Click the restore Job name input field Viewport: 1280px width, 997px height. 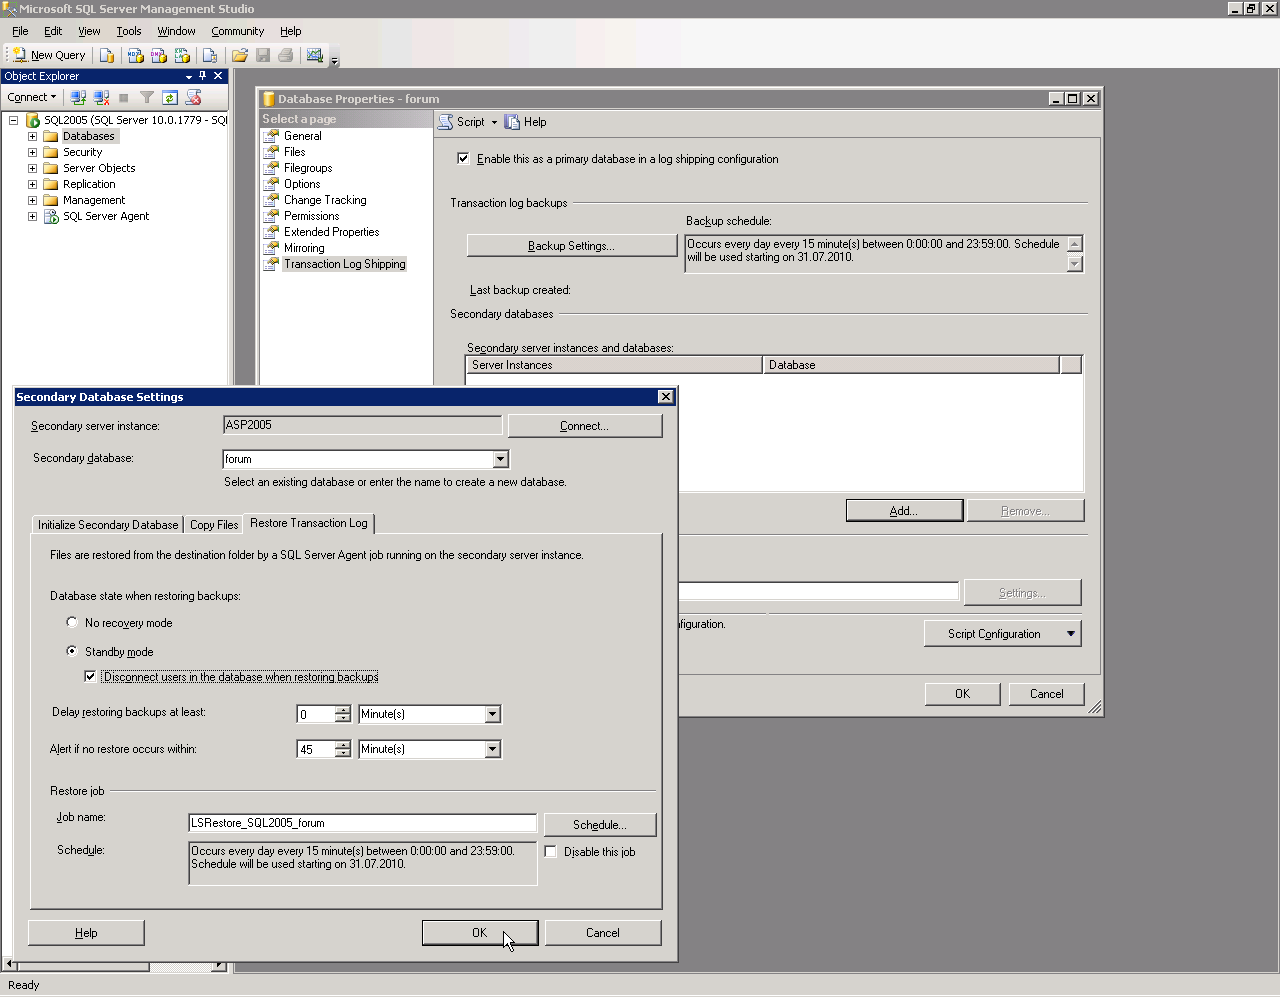click(362, 823)
